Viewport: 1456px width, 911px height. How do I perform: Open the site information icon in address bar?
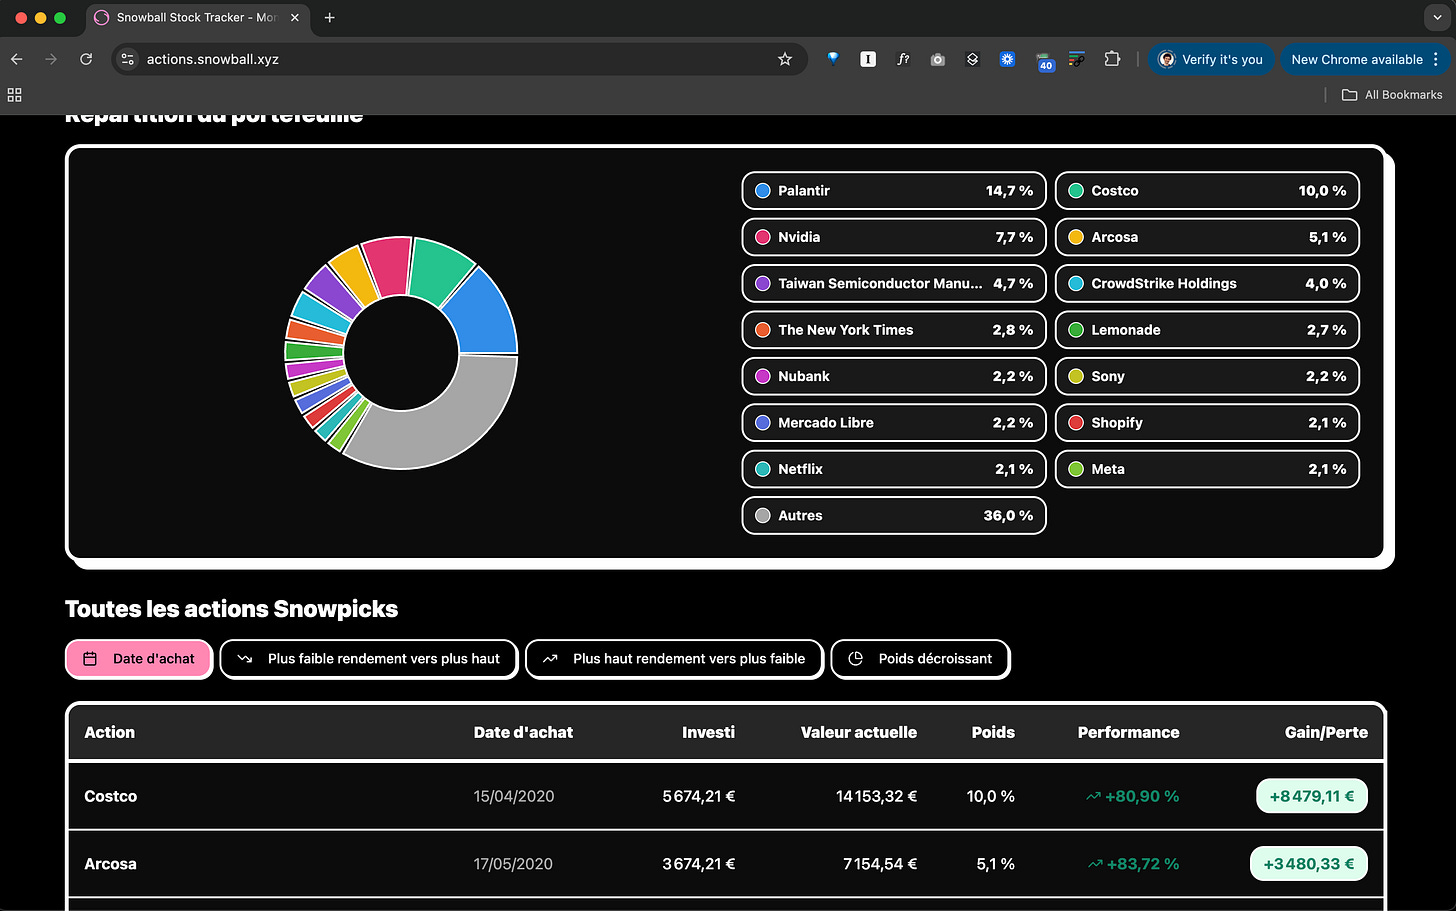coord(128,59)
